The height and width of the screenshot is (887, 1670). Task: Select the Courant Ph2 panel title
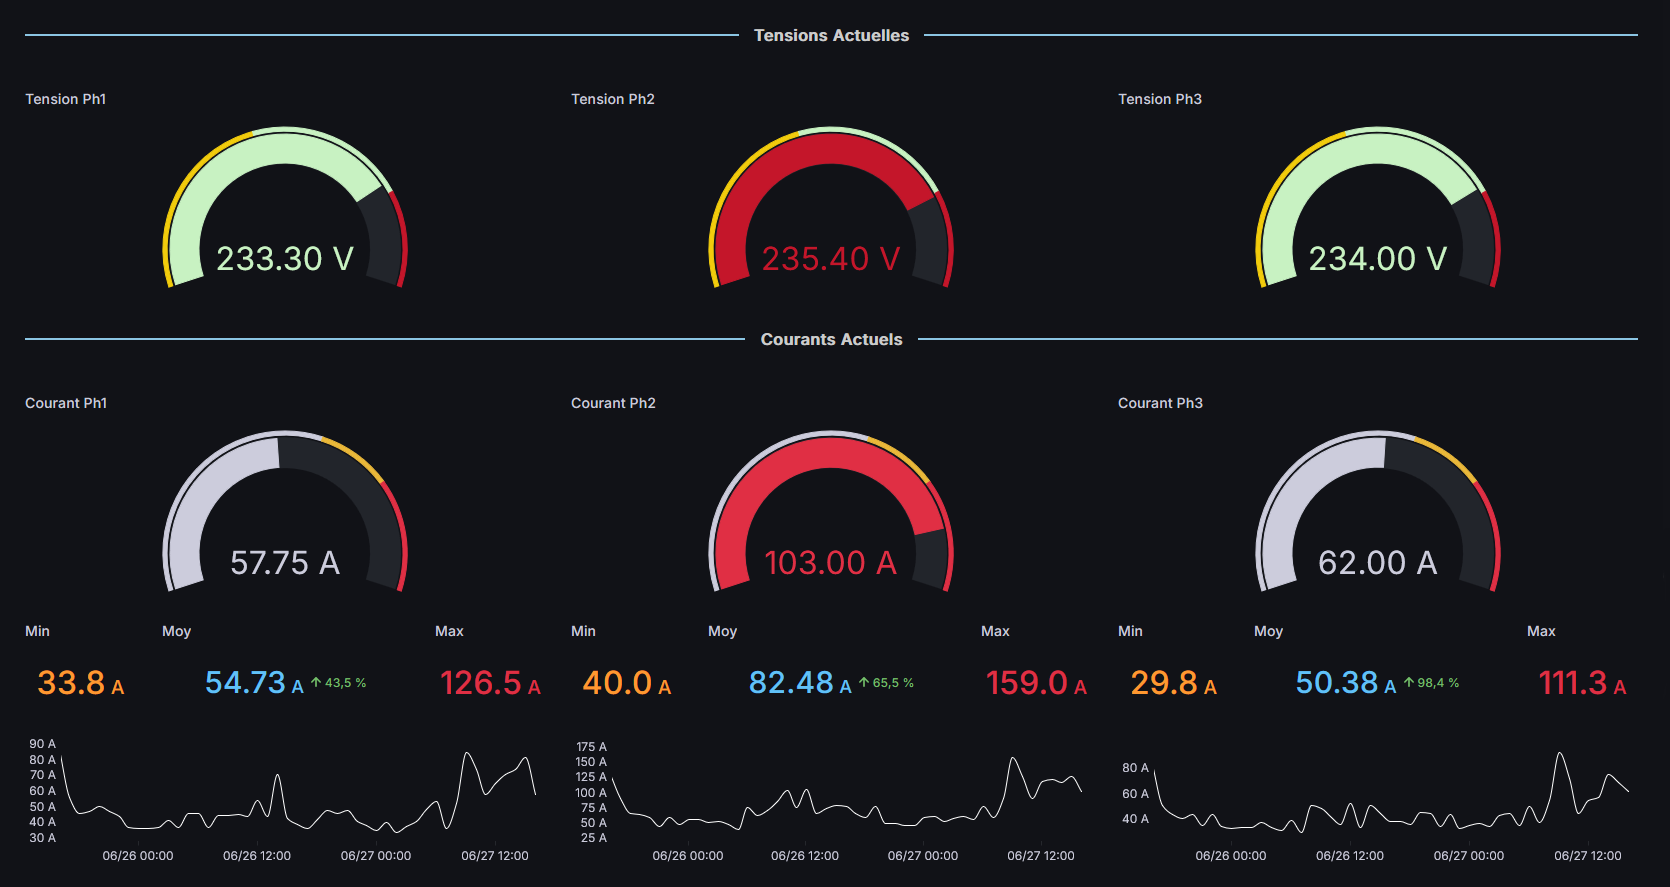click(613, 403)
